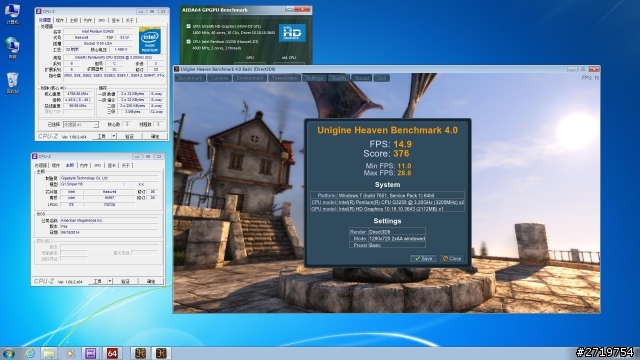Switch to AIDA64 red taskbar icon
640x360 pixels.
(x=111, y=353)
